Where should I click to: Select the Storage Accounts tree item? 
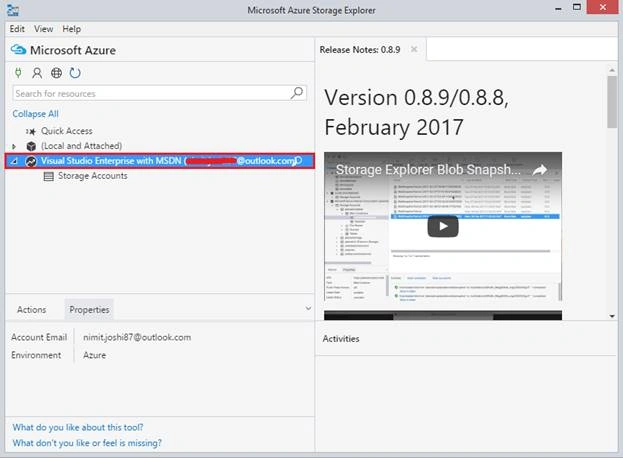click(x=93, y=176)
